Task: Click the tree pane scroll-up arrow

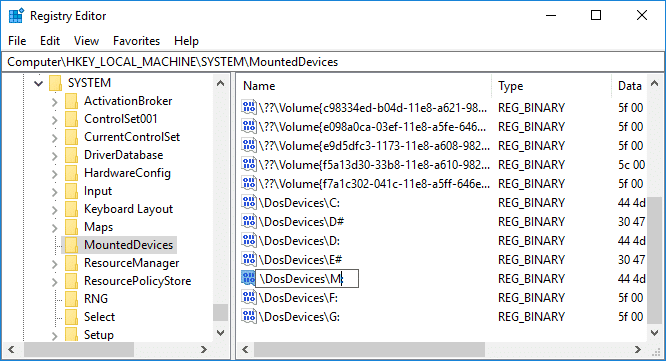Action: 220,83
